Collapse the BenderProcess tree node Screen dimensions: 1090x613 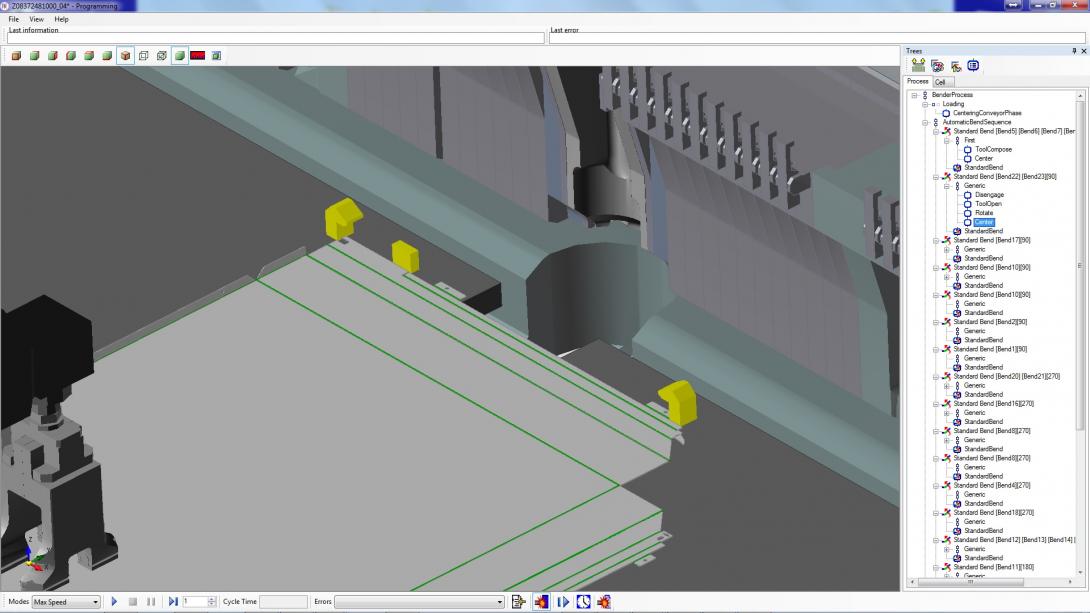(x=913, y=95)
